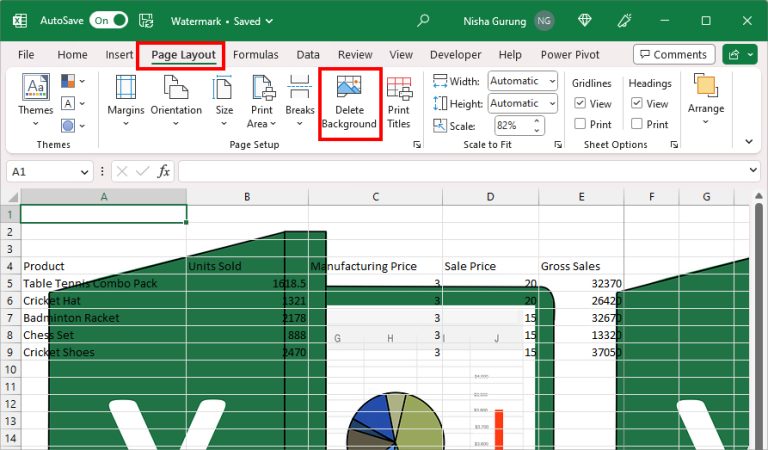The image size is (768, 450).
Task: Open the Margins options
Action: click(x=126, y=100)
